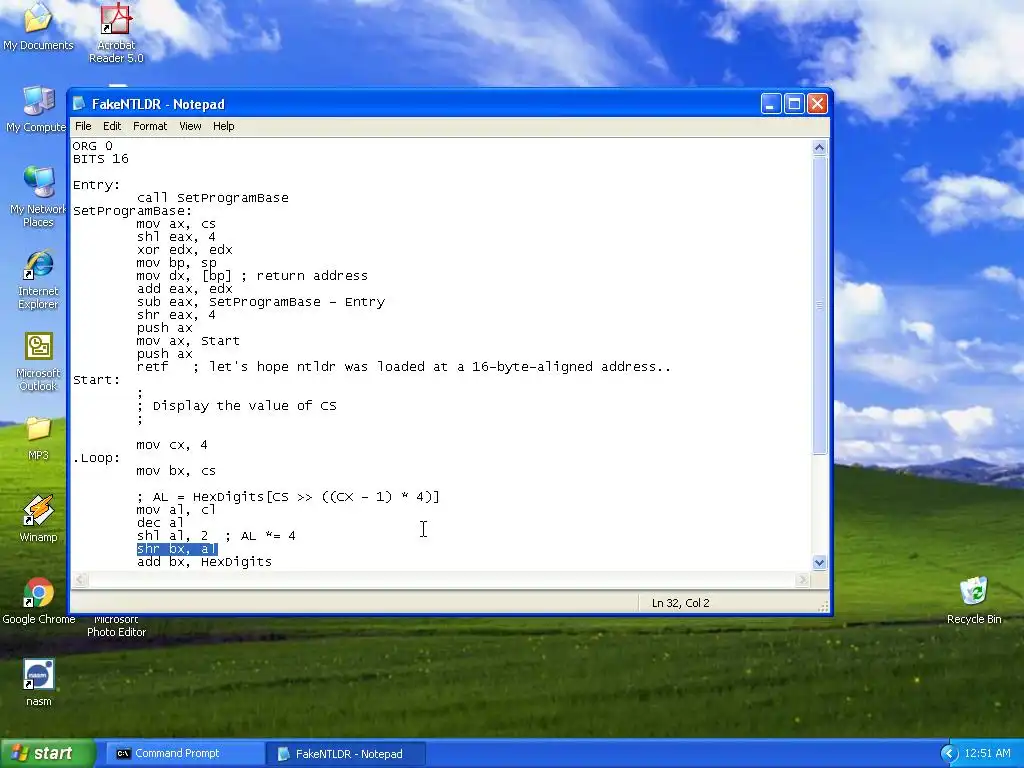Click the '; return address' comment
This screenshot has width=1024, height=768.
click(x=304, y=276)
